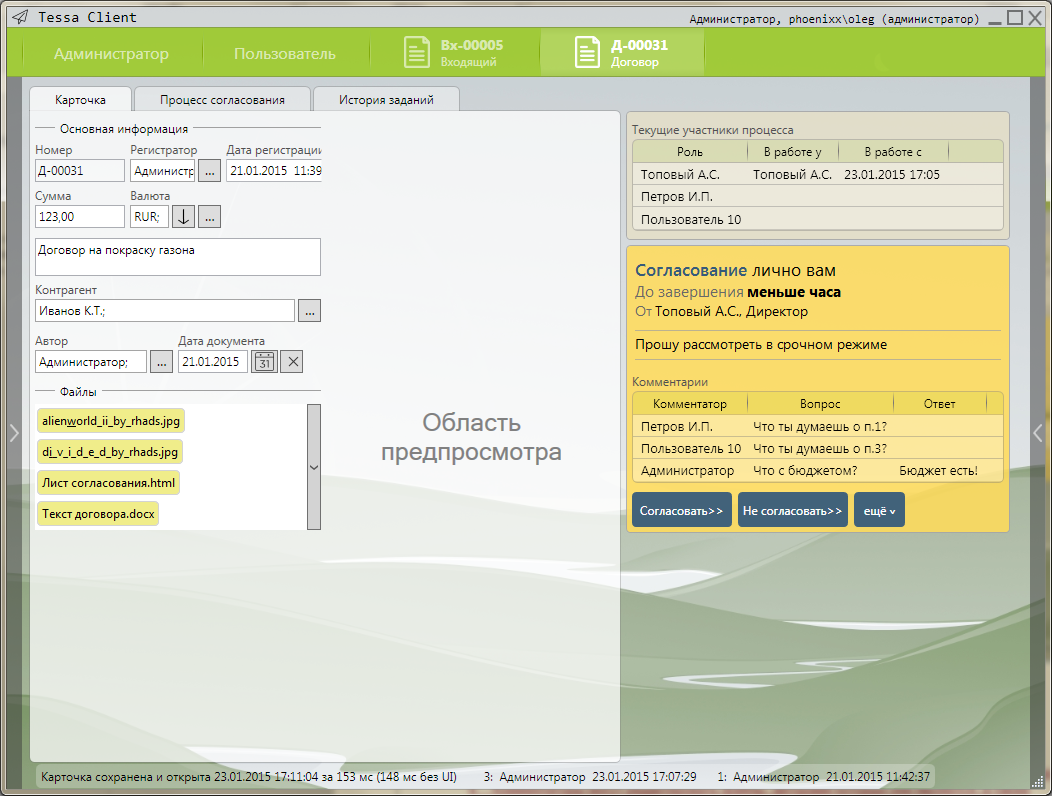Open the ещё dropdown button

click(x=879, y=510)
